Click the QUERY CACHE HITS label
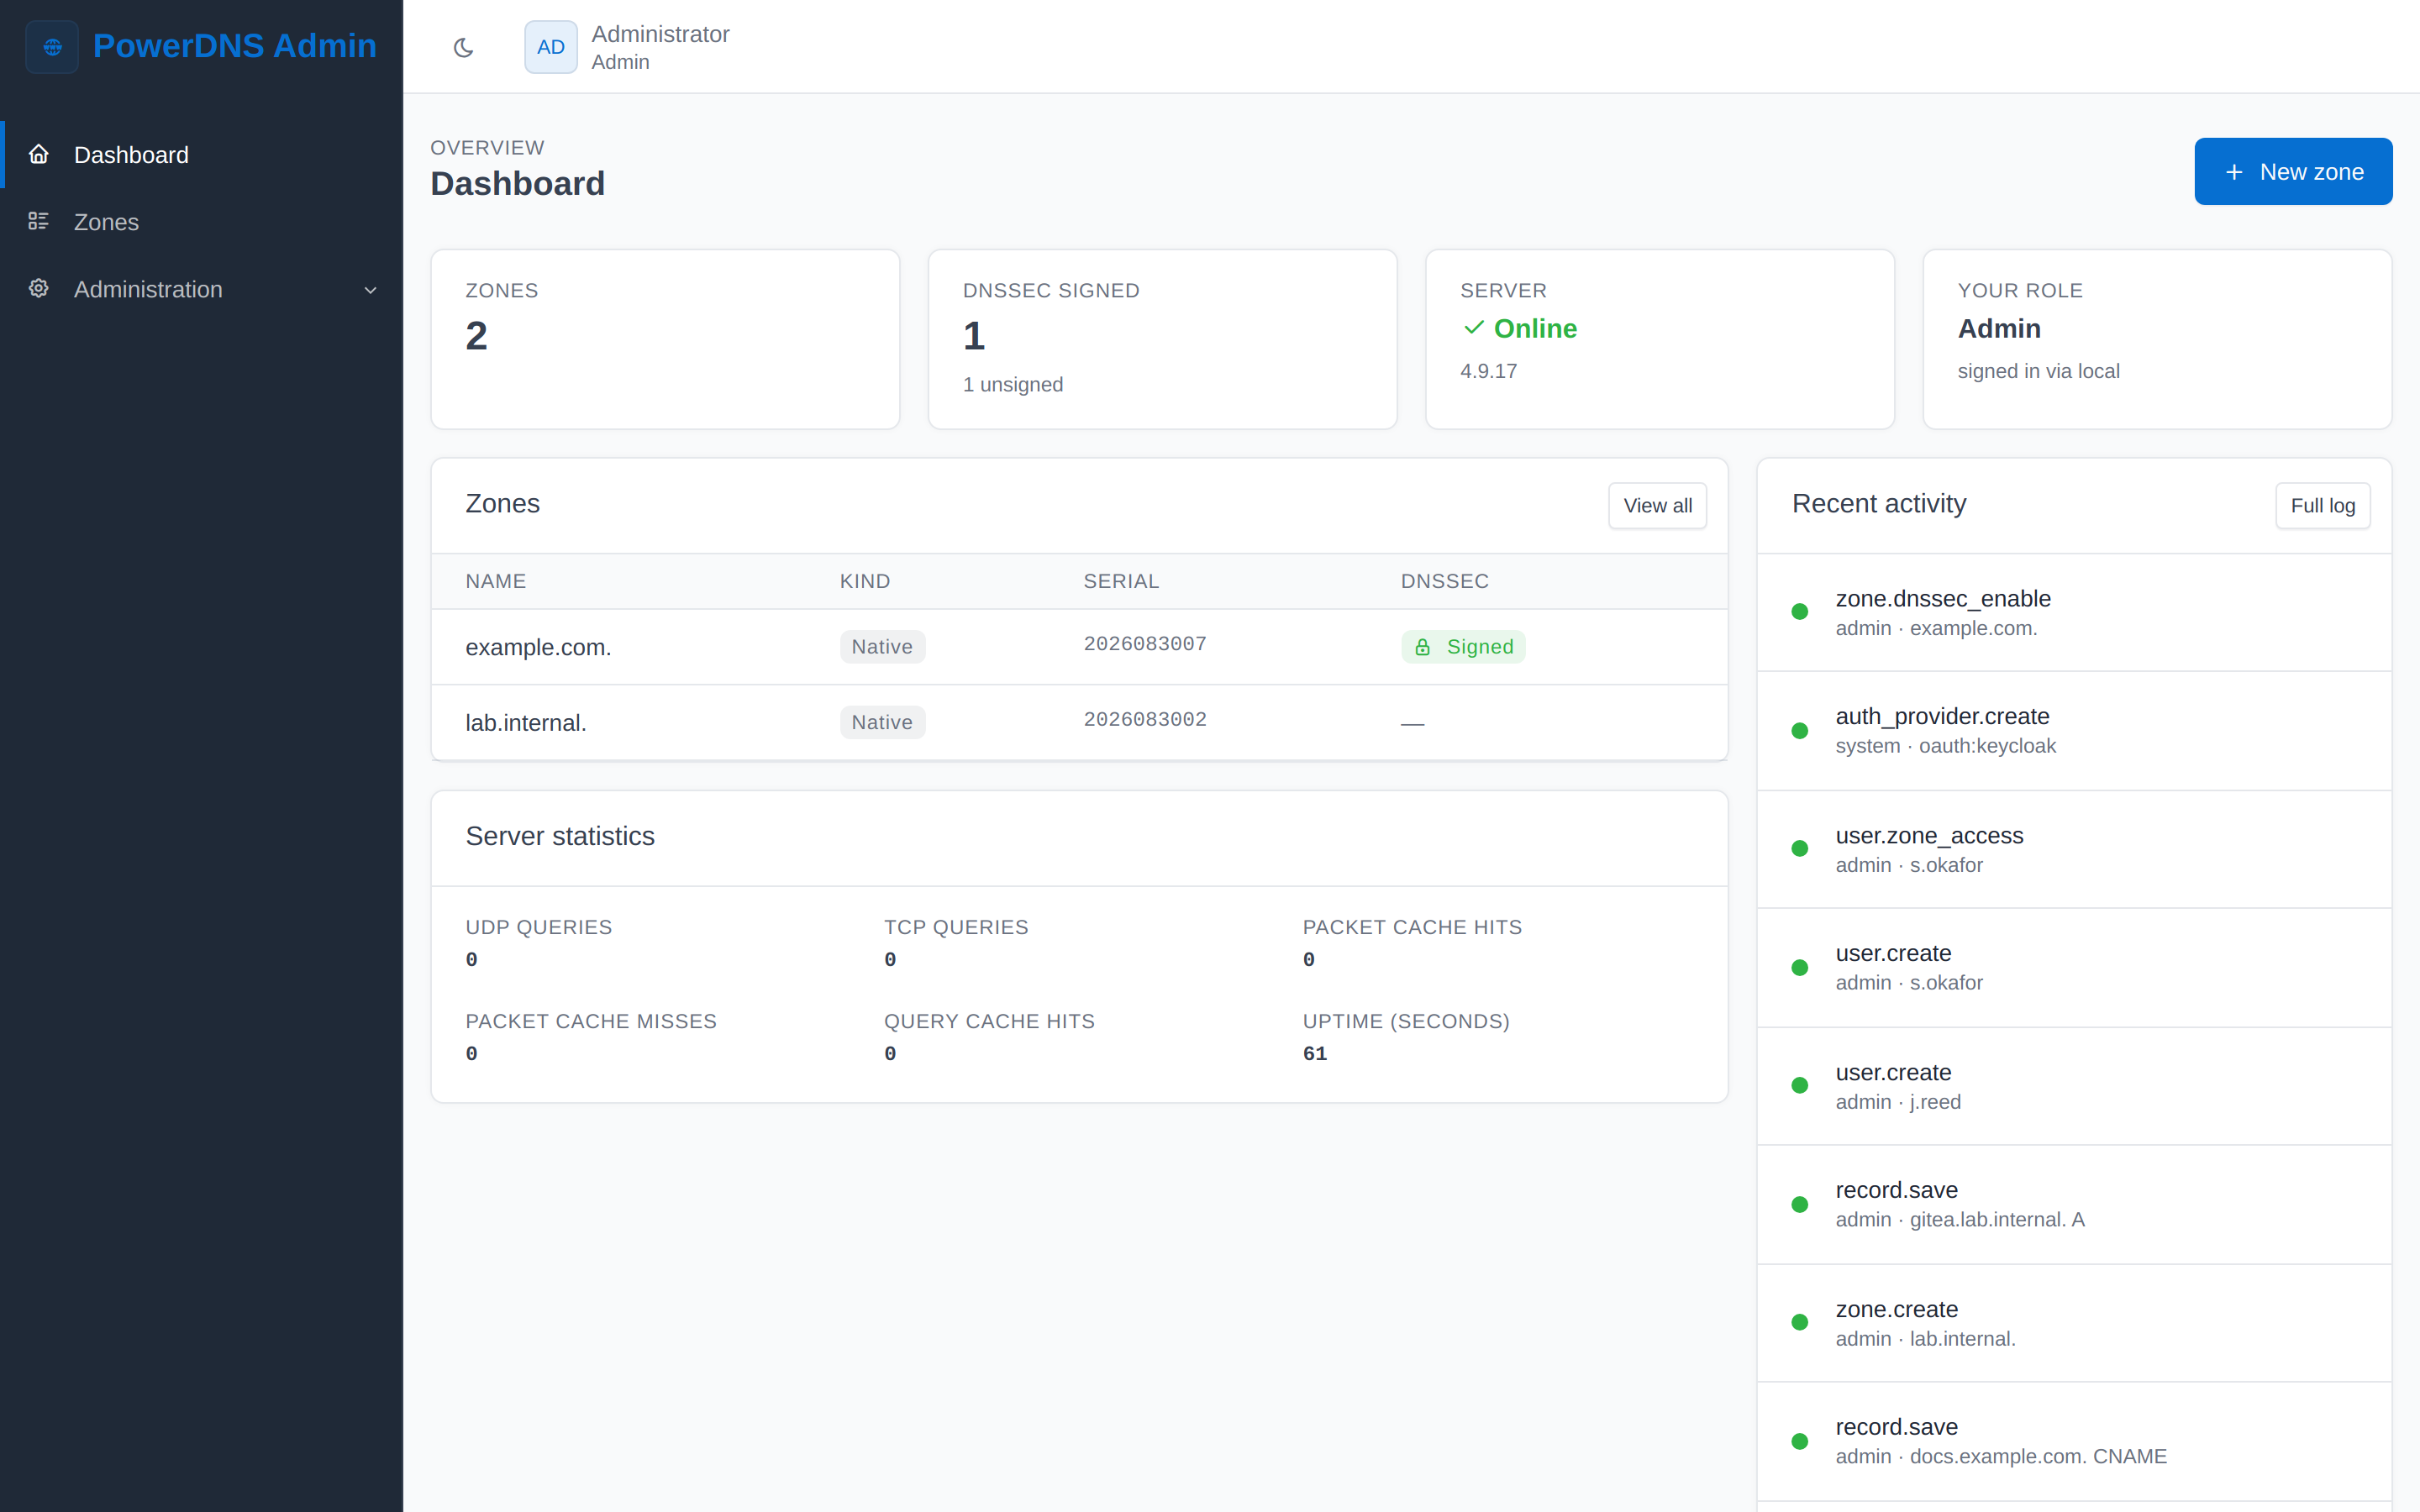This screenshot has height=1512, width=2420. 989,1021
